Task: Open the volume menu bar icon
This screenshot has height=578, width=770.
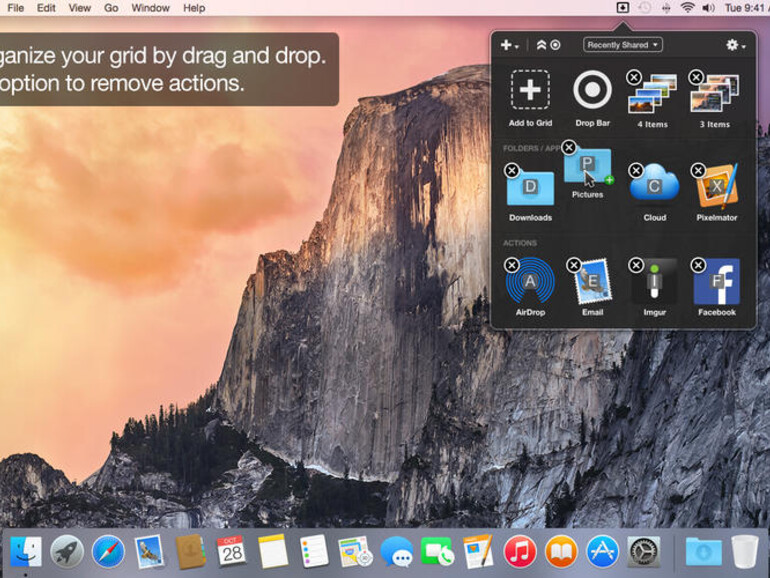Action: point(709,8)
